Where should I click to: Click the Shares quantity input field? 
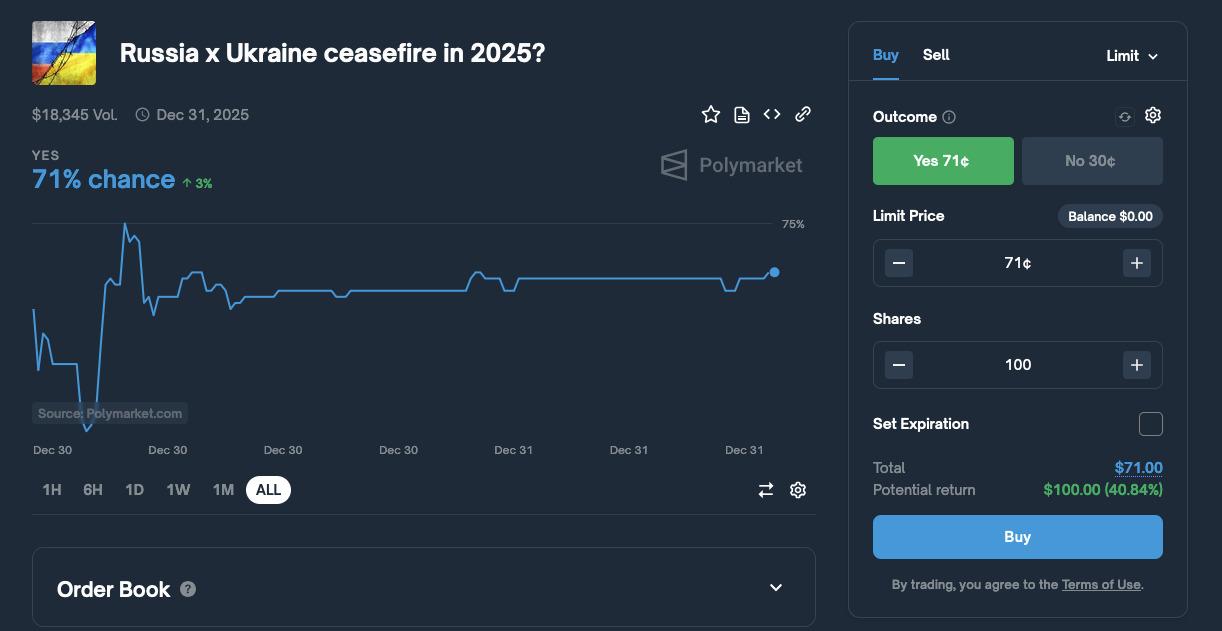(1018, 365)
